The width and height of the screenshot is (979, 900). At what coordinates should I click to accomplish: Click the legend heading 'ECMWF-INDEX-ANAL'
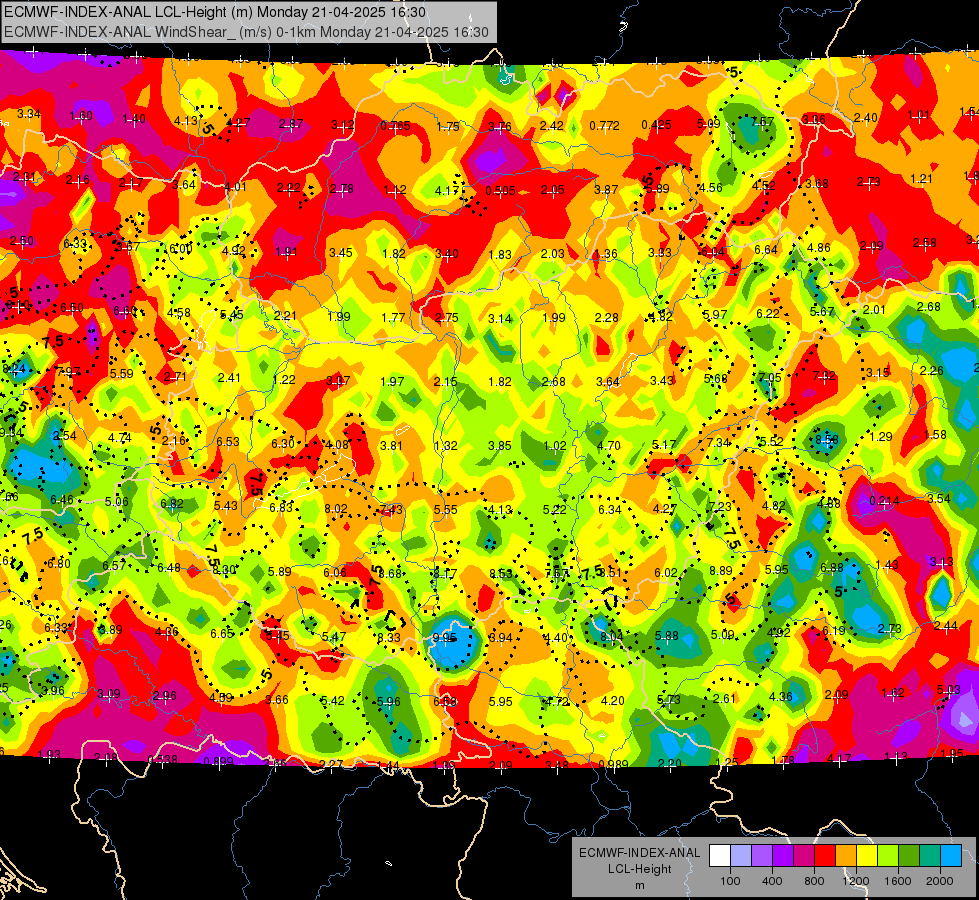639,853
